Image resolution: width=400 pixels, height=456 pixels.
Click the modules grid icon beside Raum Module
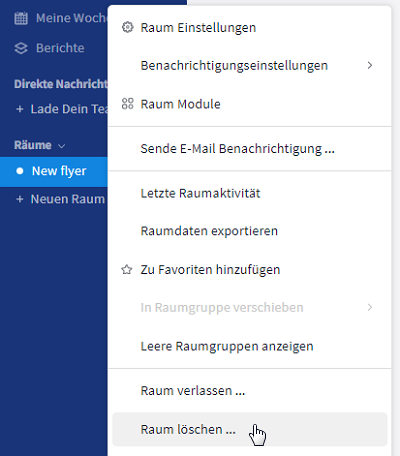(x=127, y=104)
